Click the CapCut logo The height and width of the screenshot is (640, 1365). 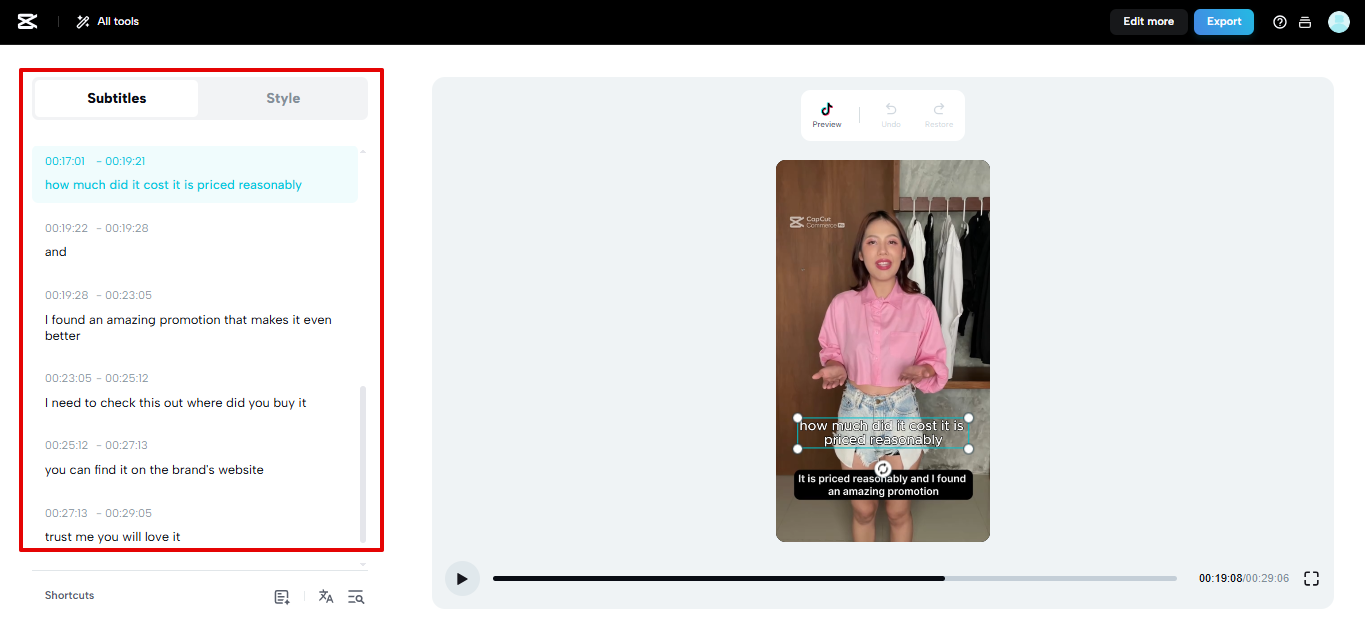27,21
